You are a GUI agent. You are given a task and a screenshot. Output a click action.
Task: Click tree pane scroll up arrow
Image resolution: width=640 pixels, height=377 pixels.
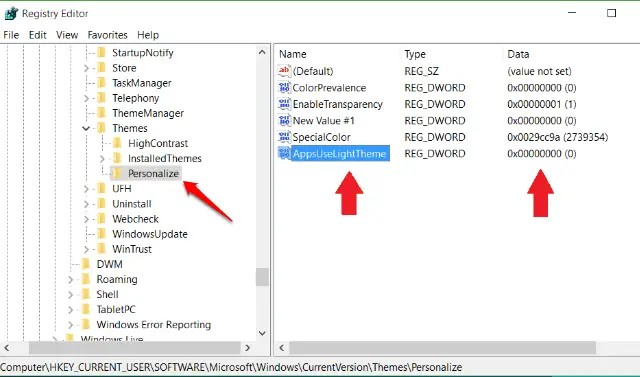click(x=262, y=52)
